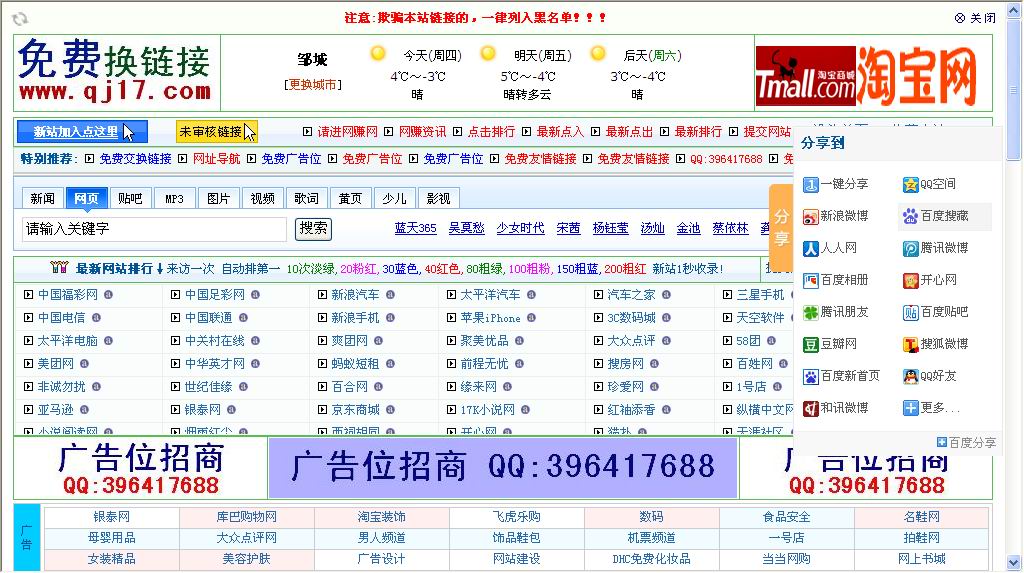Select the 网页 search tab
1024x573 pixels.
86,199
